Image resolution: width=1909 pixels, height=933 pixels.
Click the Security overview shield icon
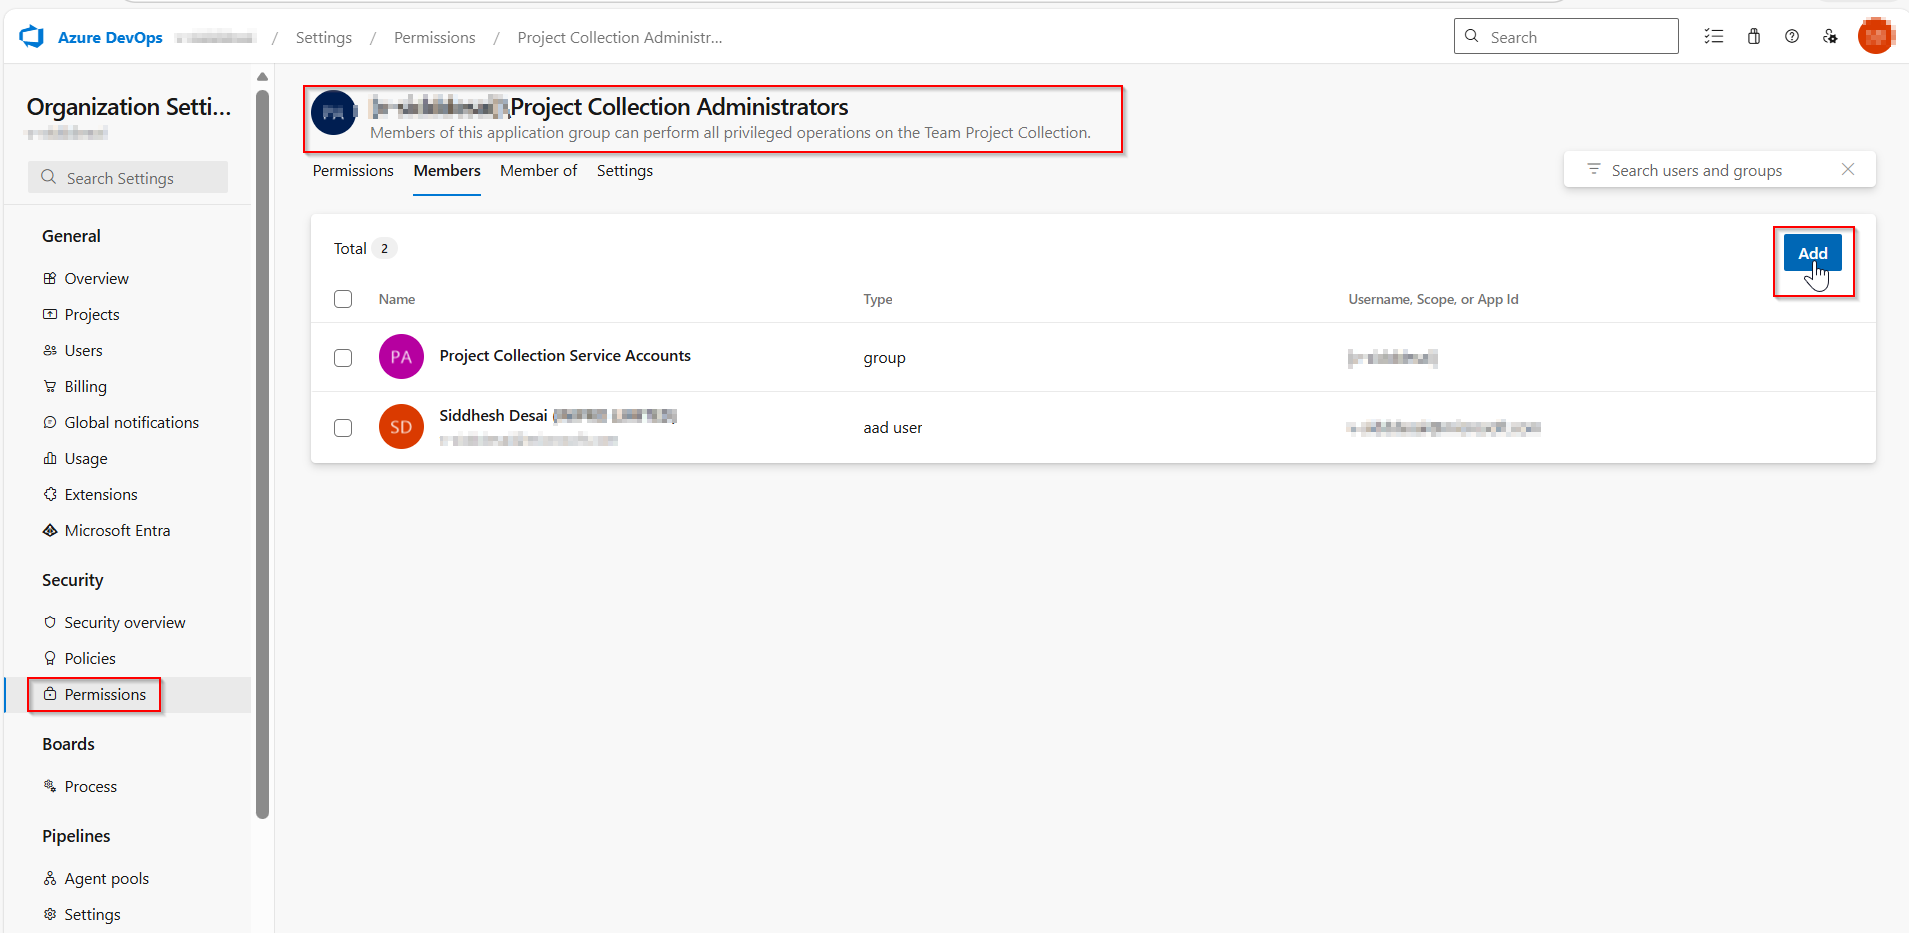(50, 622)
